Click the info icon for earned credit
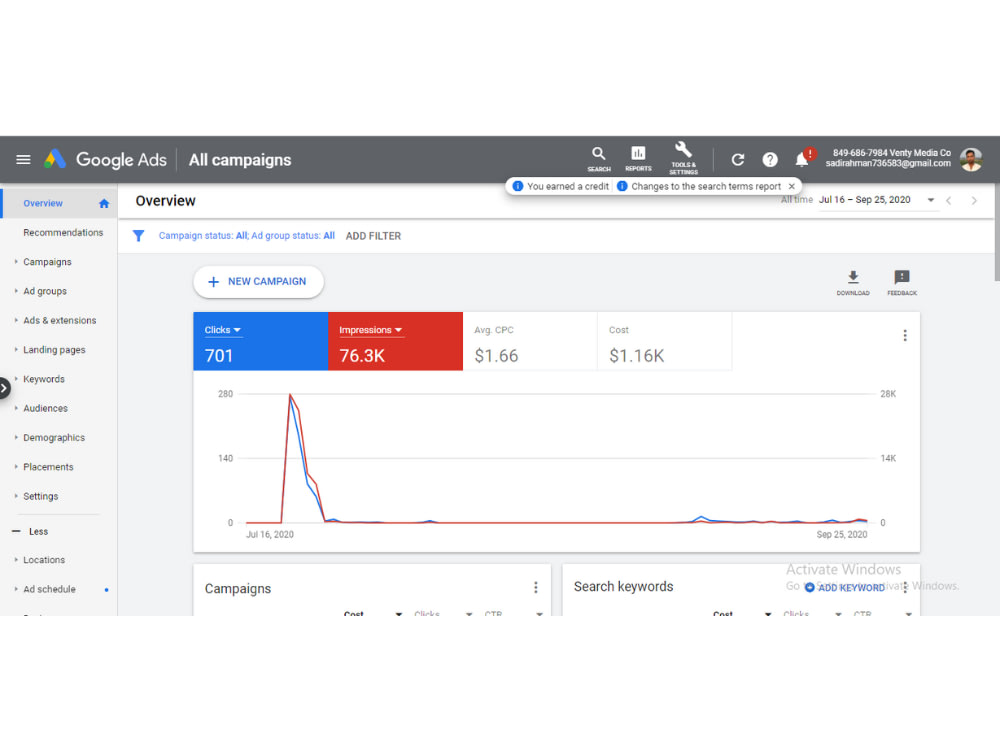Image resolution: width=1000 pixels, height=750 pixels. (x=518, y=186)
